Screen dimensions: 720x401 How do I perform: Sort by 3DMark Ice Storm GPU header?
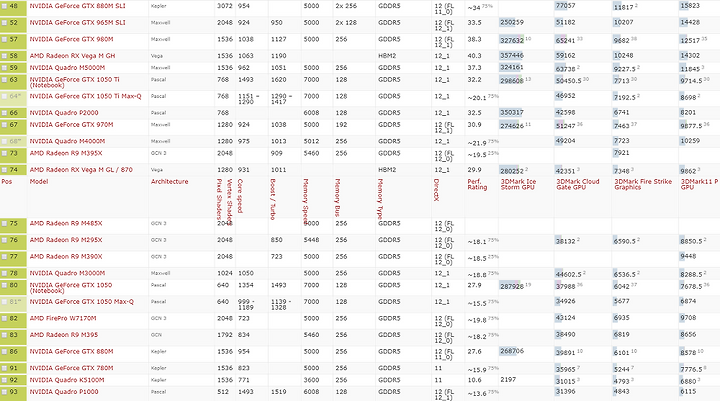tap(518, 184)
